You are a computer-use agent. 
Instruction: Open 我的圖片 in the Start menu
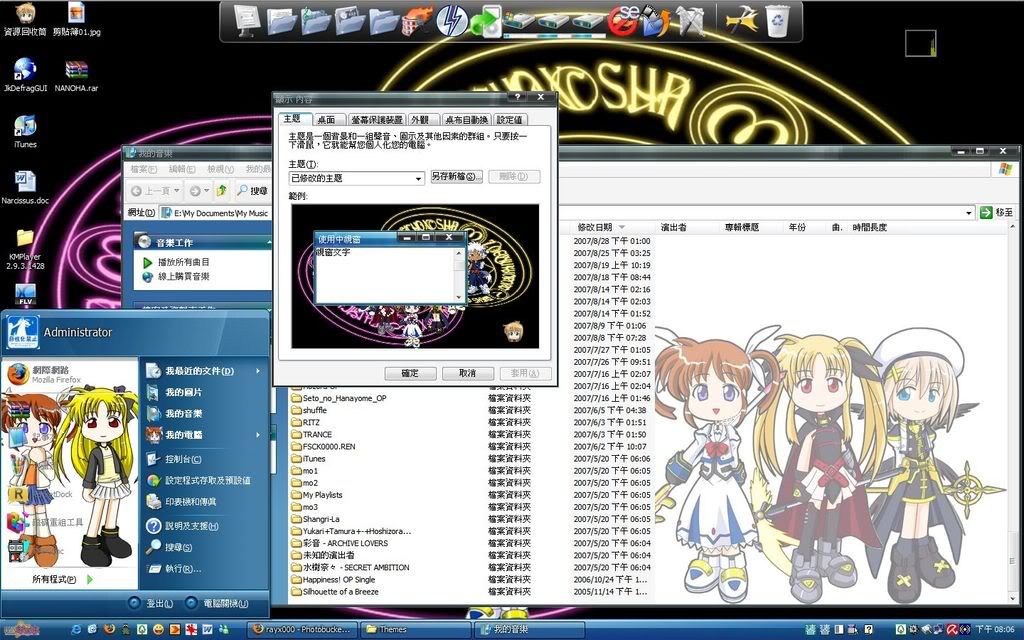click(x=183, y=392)
